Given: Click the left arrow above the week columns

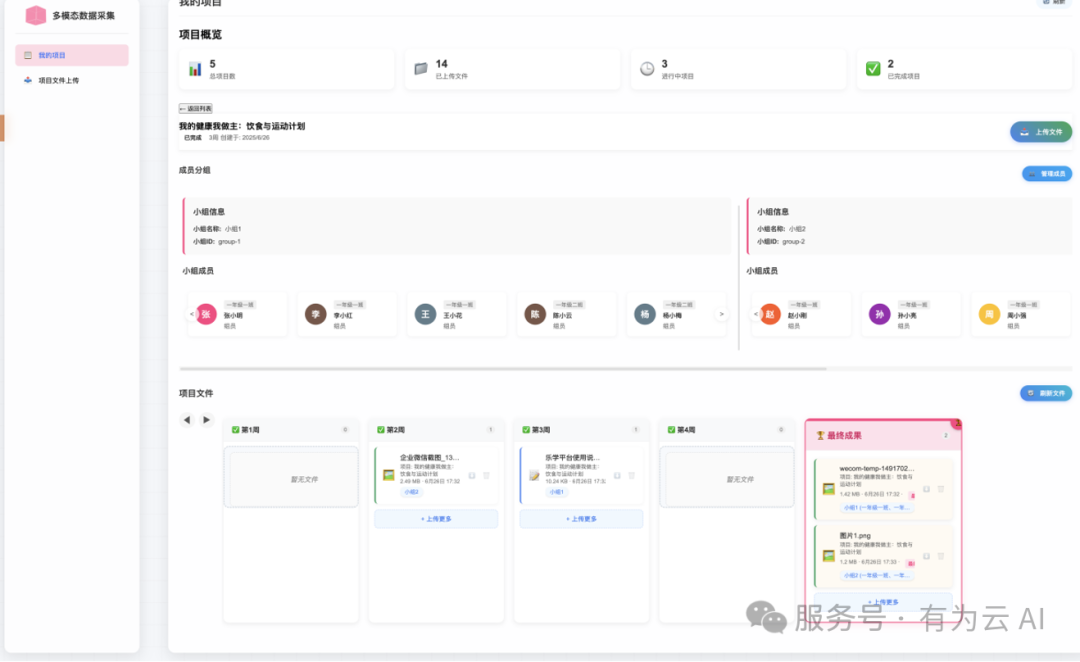Looking at the screenshot, I should pyautogui.click(x=188, y=420).
